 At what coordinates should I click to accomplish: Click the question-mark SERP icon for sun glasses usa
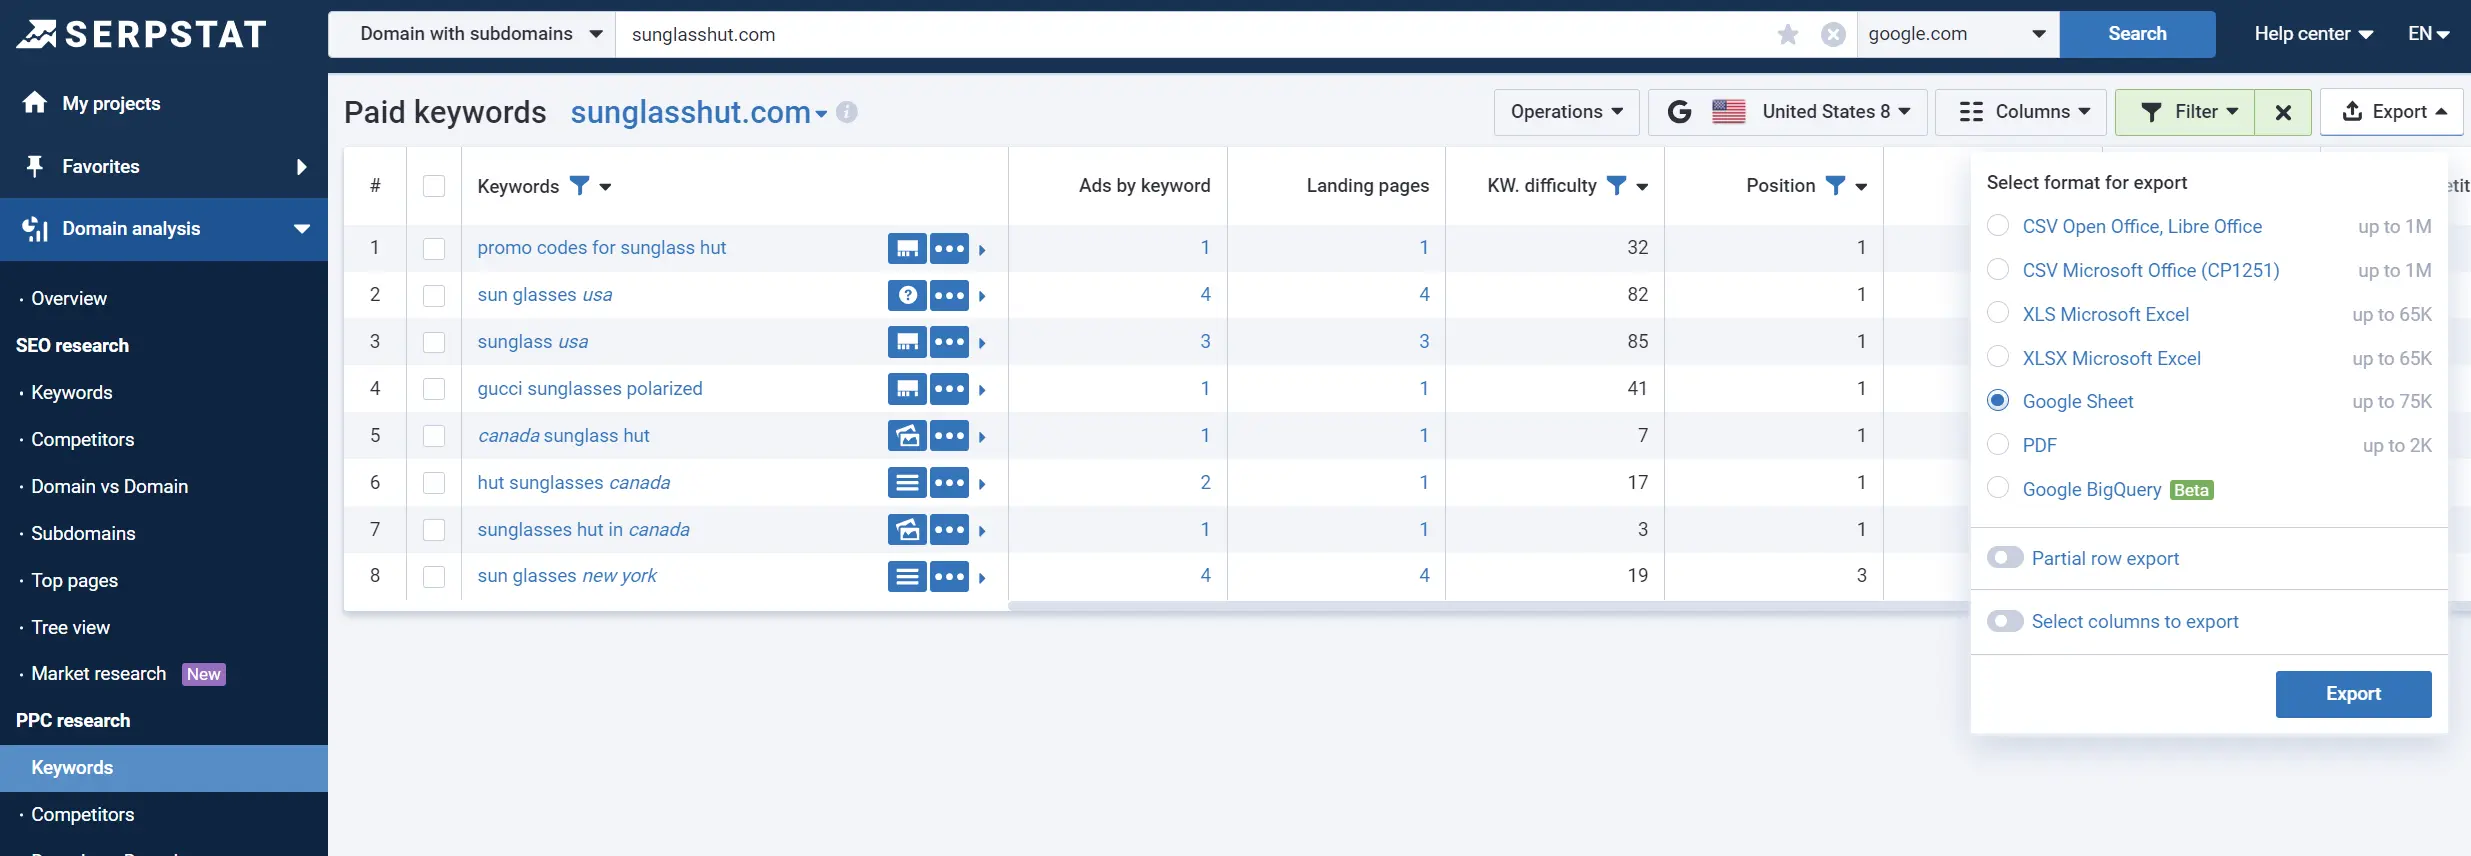[x=907, y=295]
